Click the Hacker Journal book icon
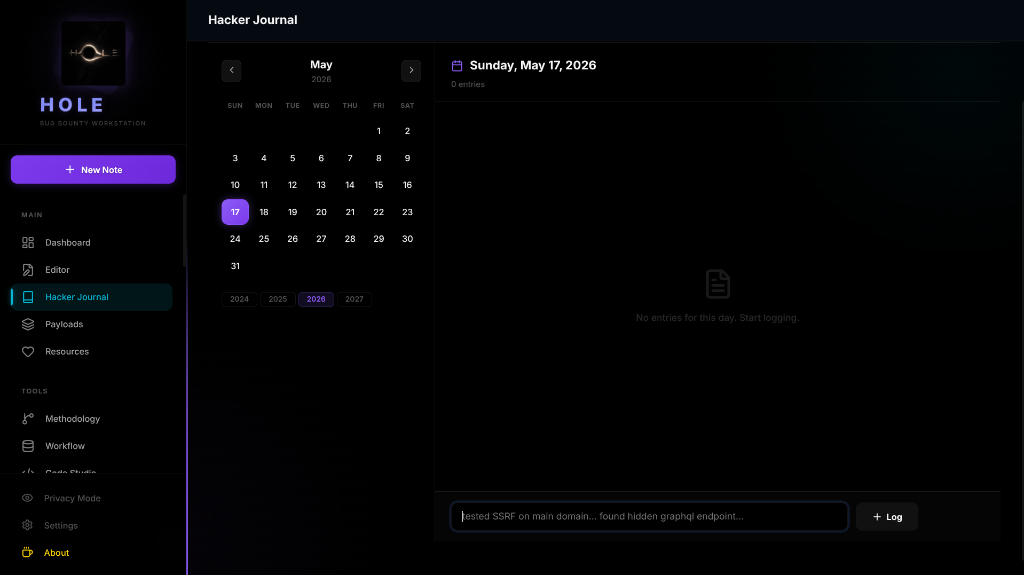The width and height of the screenshot is (1024, 575). tap(28, 297)
